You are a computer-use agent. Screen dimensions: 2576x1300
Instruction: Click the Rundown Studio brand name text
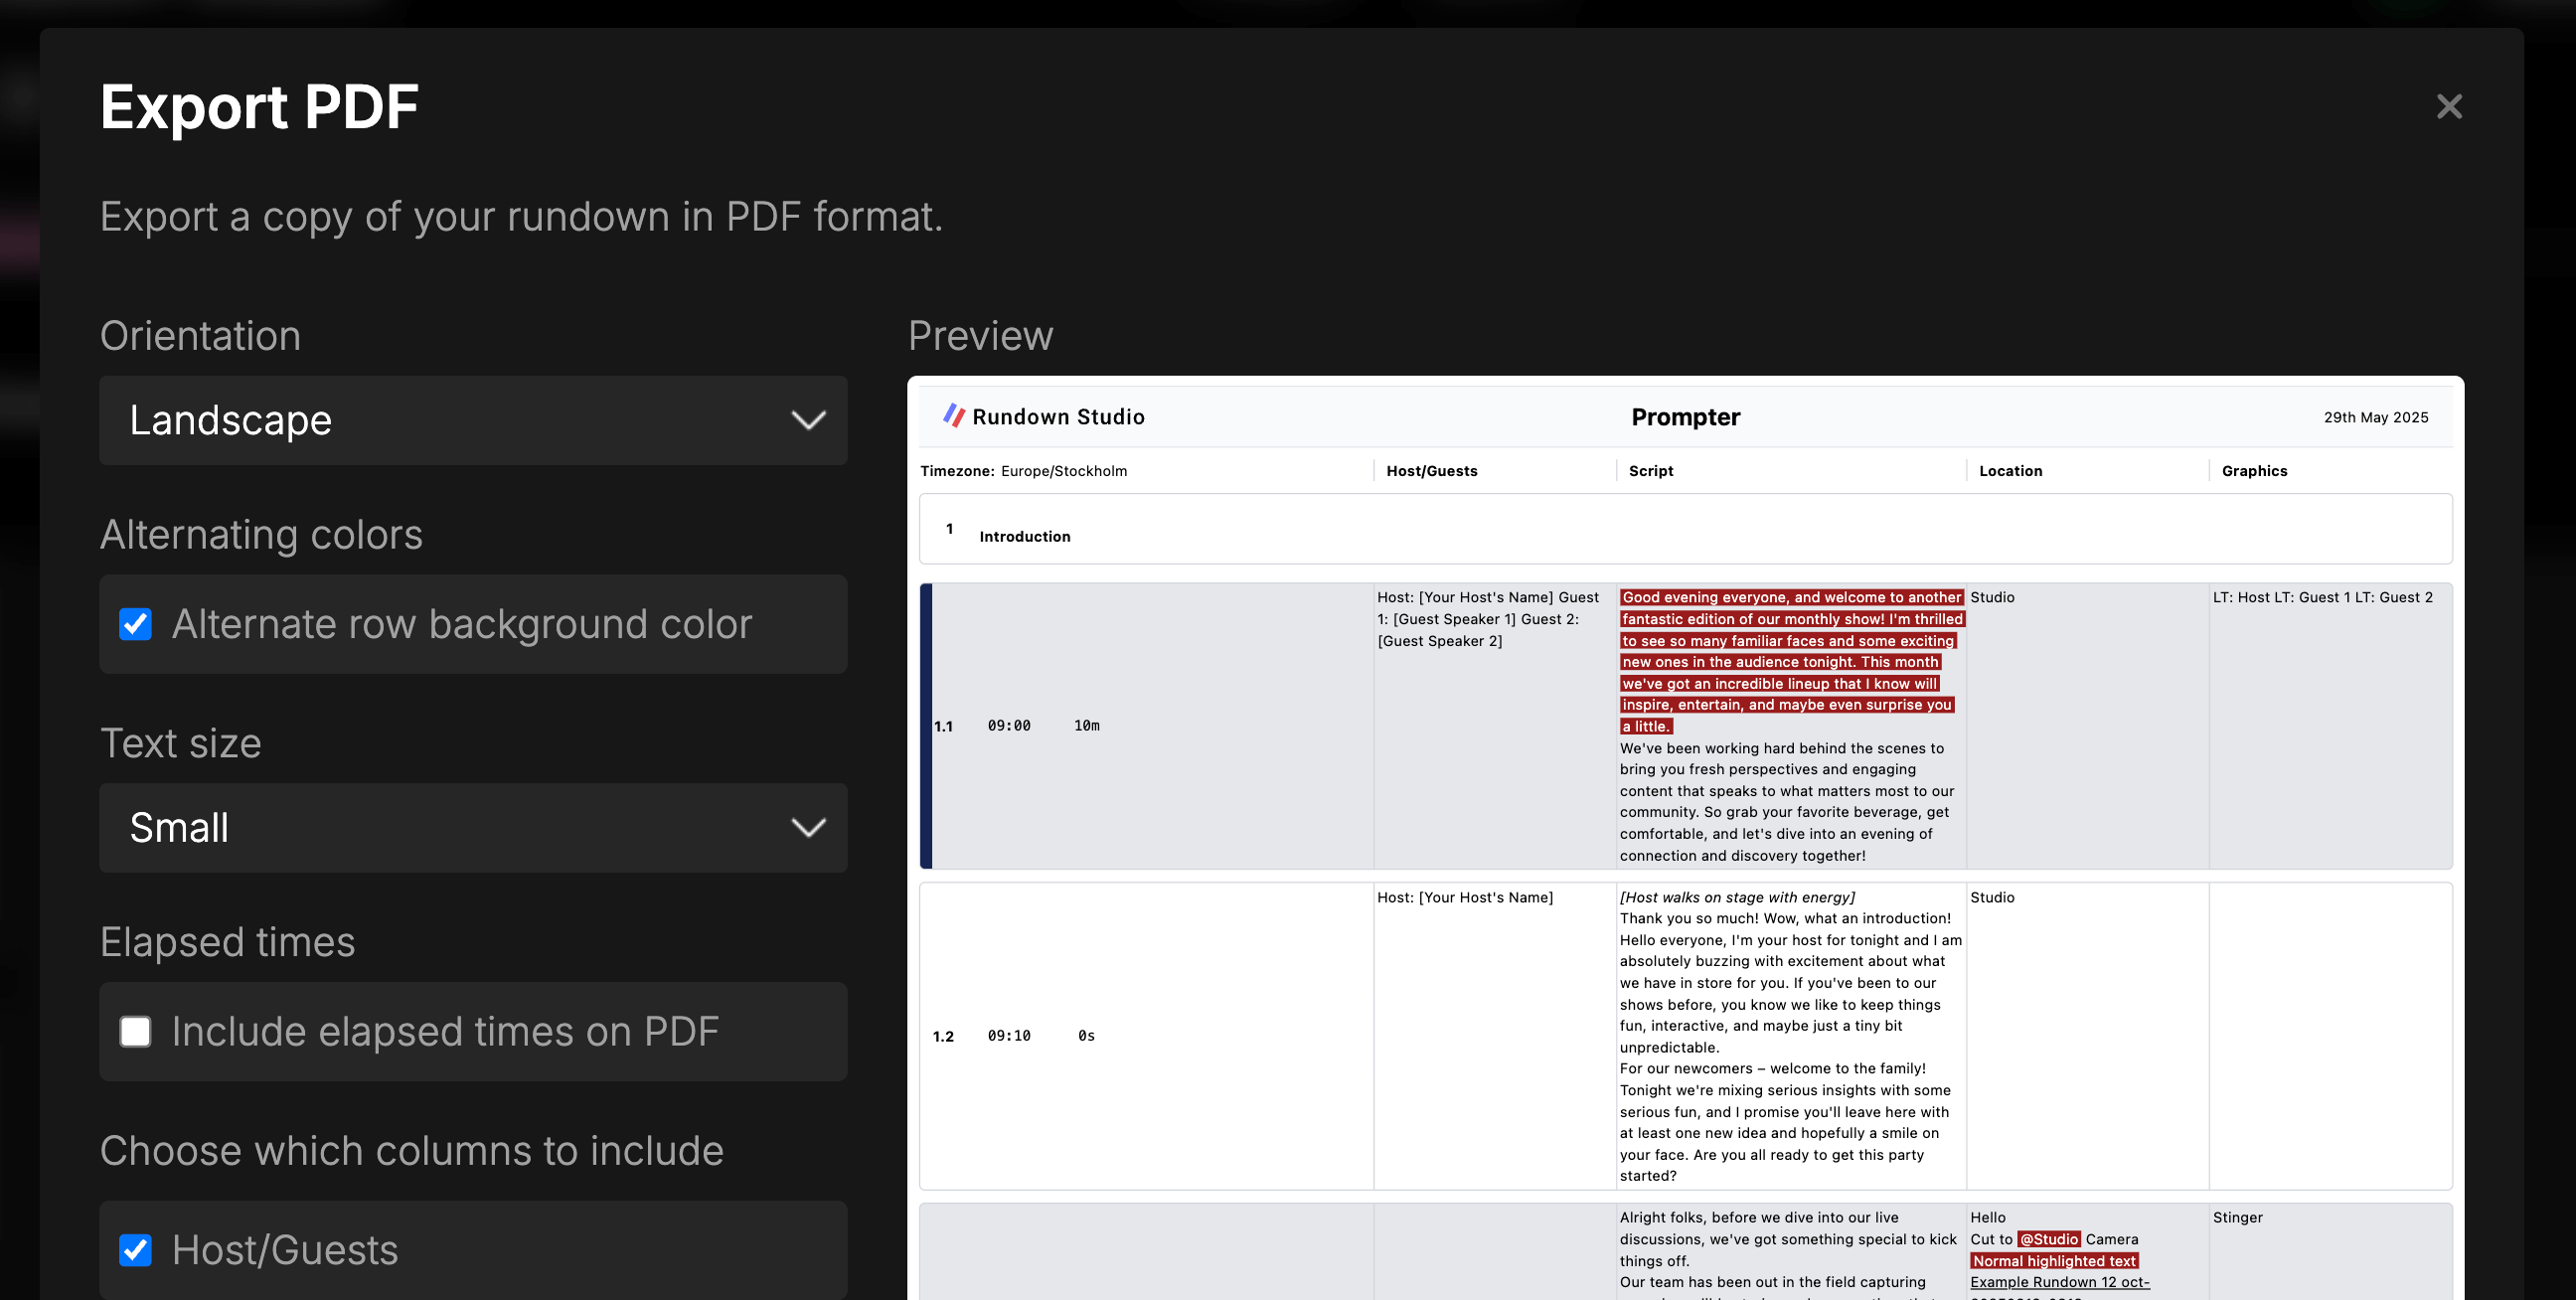[1058, 417]
